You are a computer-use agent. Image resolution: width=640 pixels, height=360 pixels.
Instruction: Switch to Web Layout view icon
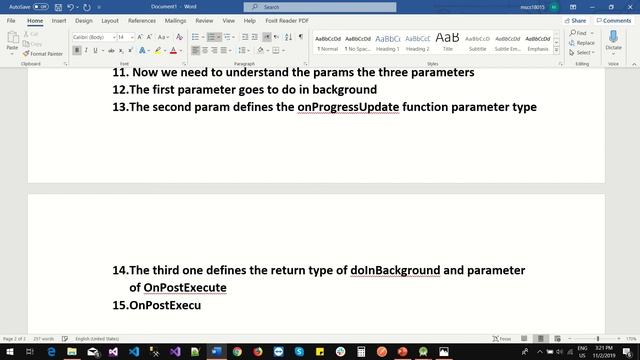[x=557, y=338]
